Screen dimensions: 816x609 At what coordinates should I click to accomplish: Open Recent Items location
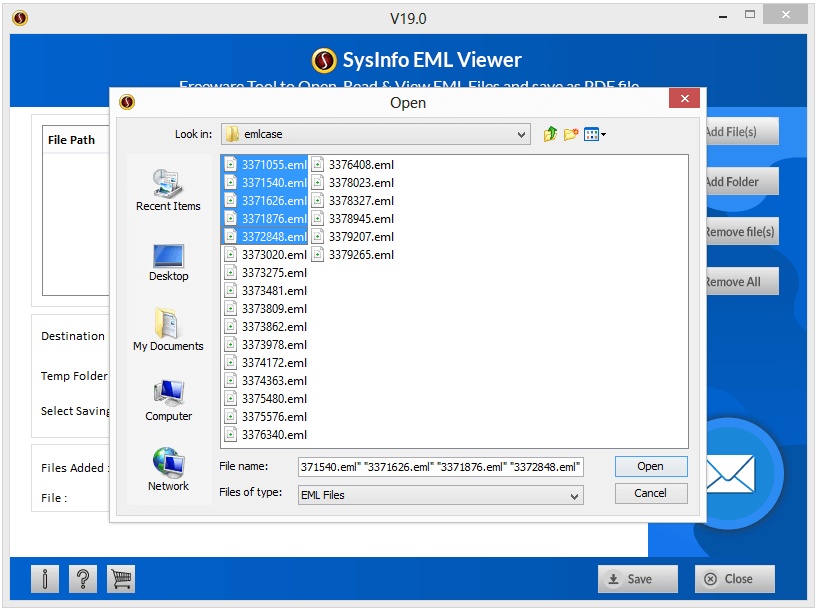coord(168,190)
